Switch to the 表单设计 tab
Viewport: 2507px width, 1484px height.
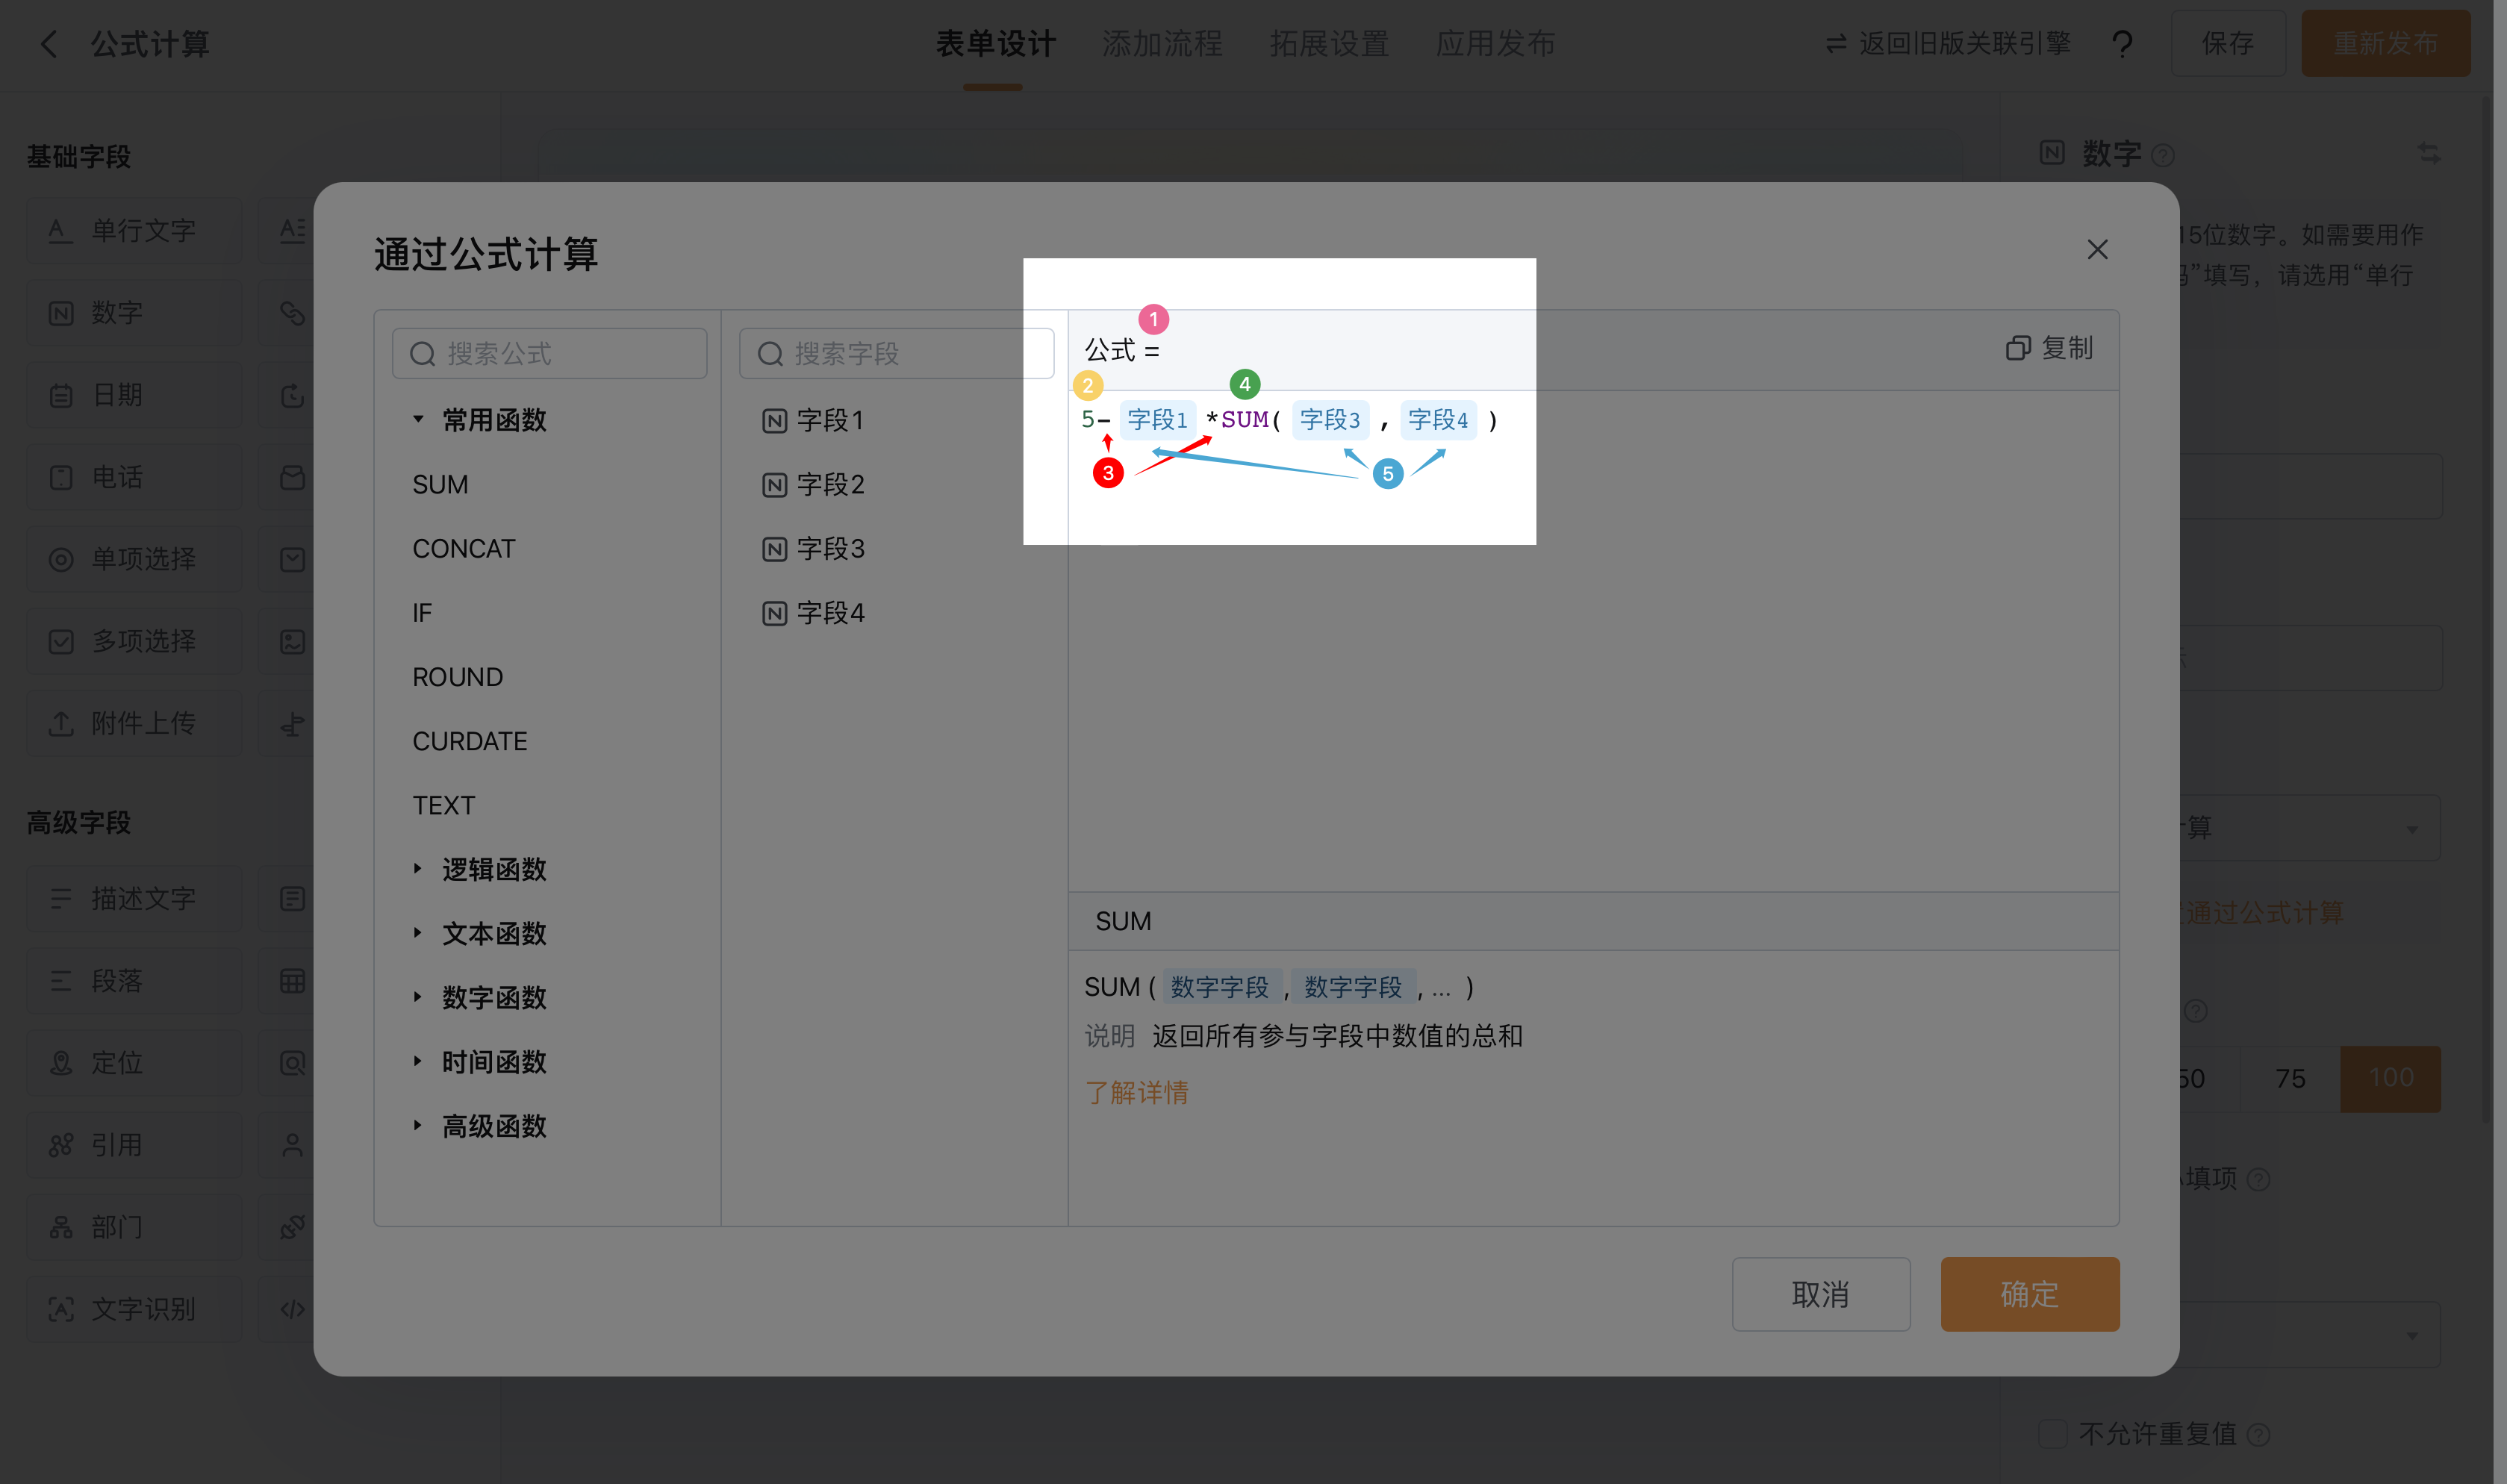pos(995,44)
